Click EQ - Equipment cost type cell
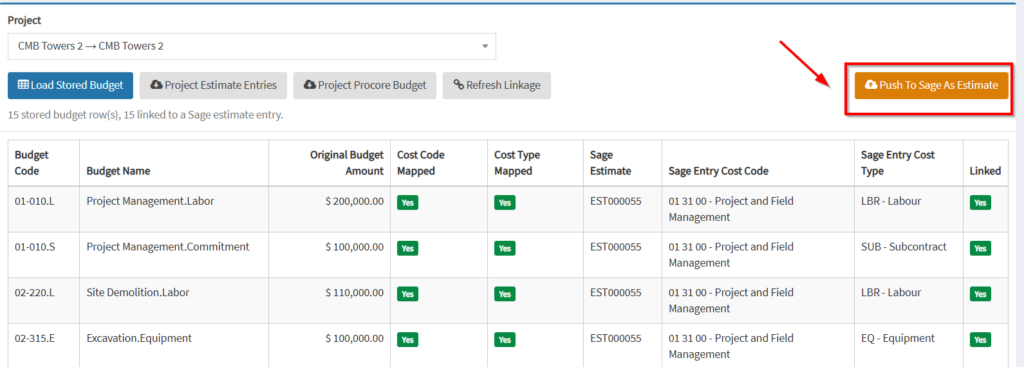This screenshot has height=367, width=1024. coord(898,338)
